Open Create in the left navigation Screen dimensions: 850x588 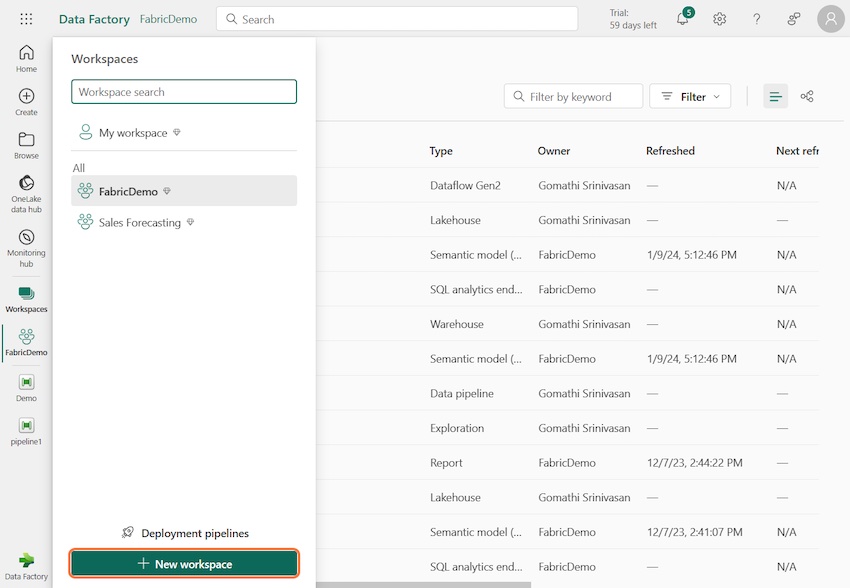point(26,102)
